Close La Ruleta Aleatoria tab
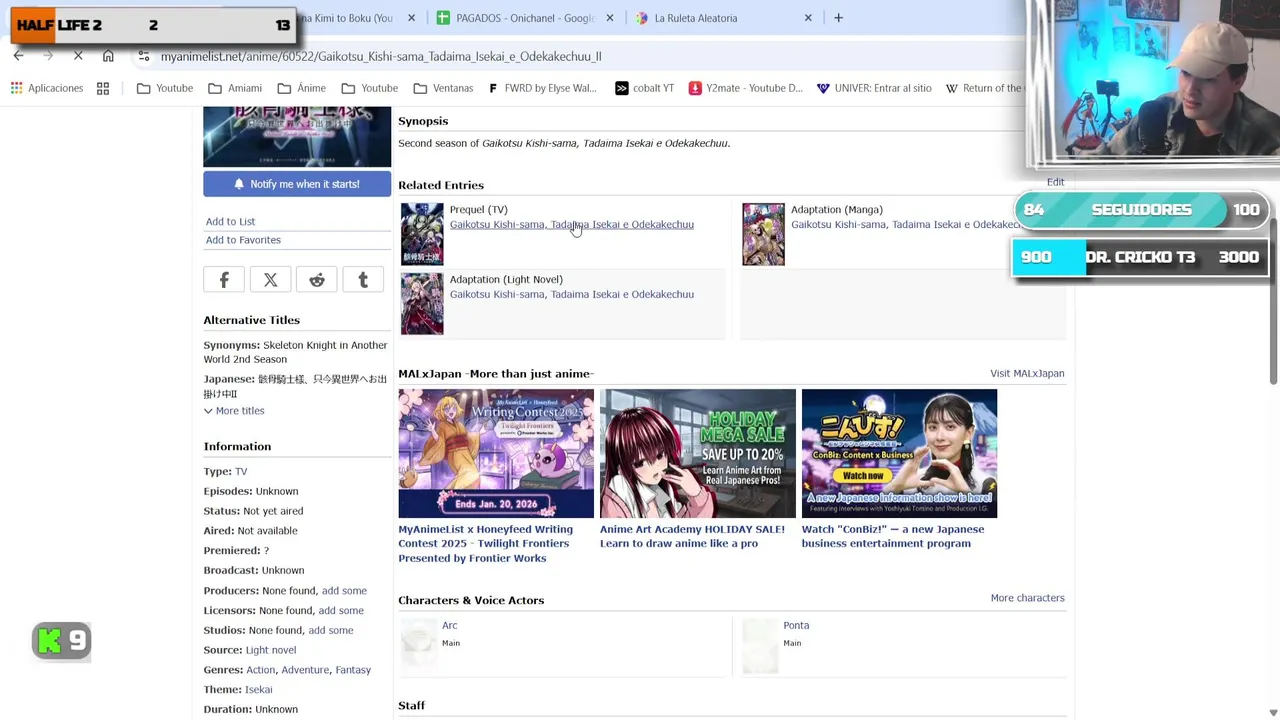Image resolution: width=1280 pixels, height=720 pixels. click(x=808, y=18)
